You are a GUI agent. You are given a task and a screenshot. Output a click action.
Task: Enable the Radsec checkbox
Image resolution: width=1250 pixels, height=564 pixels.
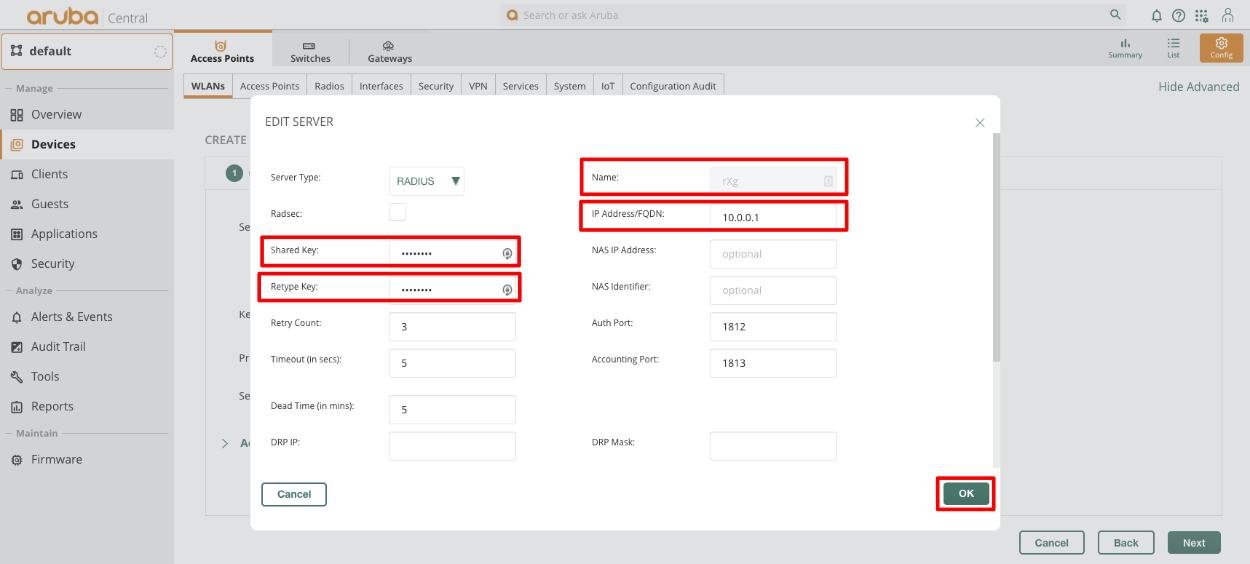click(x=397, y=212)
